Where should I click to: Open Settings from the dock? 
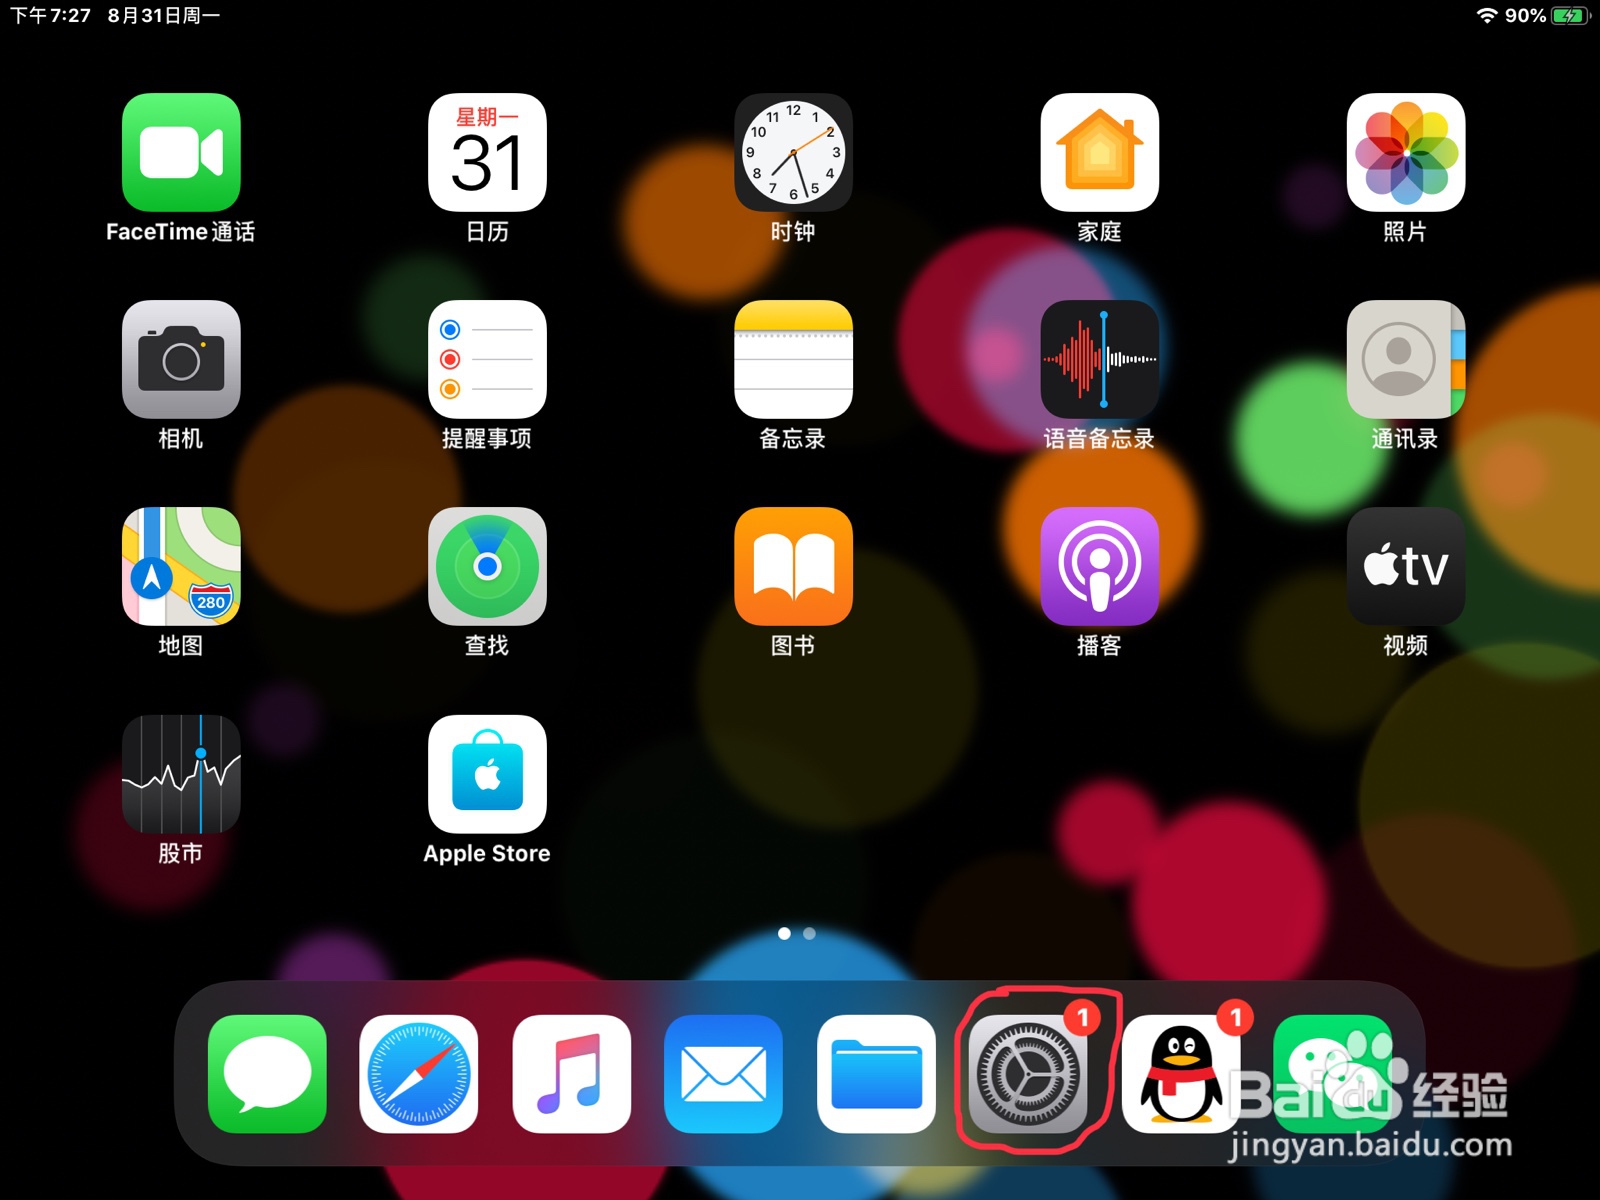pyautogui.click(x=1029, y=1074)
